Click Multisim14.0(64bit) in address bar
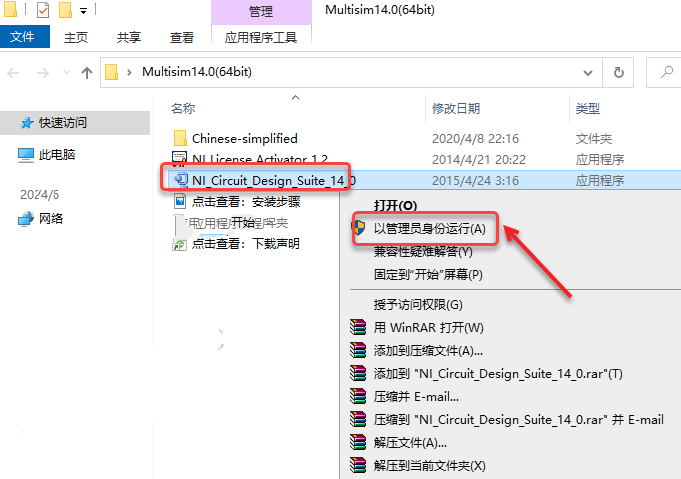Image resolution: width=681 pixels, height=479 pixels. coord(197,72)
